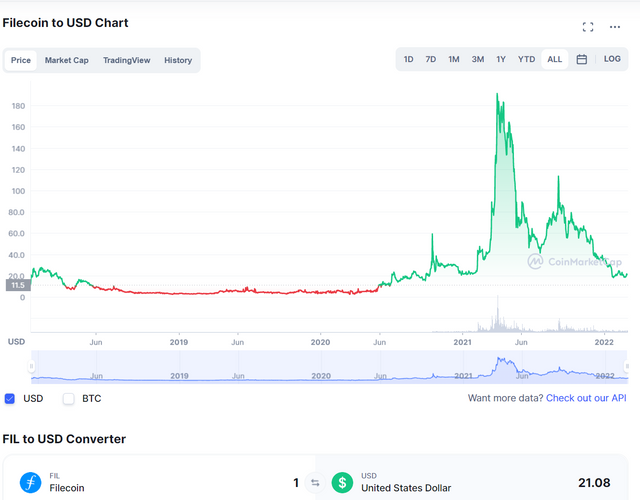Image resolution: width=640 pixels, height=500 pixels.
Task: Click the Filecoin name in the converter
Action: coord(67,488)
